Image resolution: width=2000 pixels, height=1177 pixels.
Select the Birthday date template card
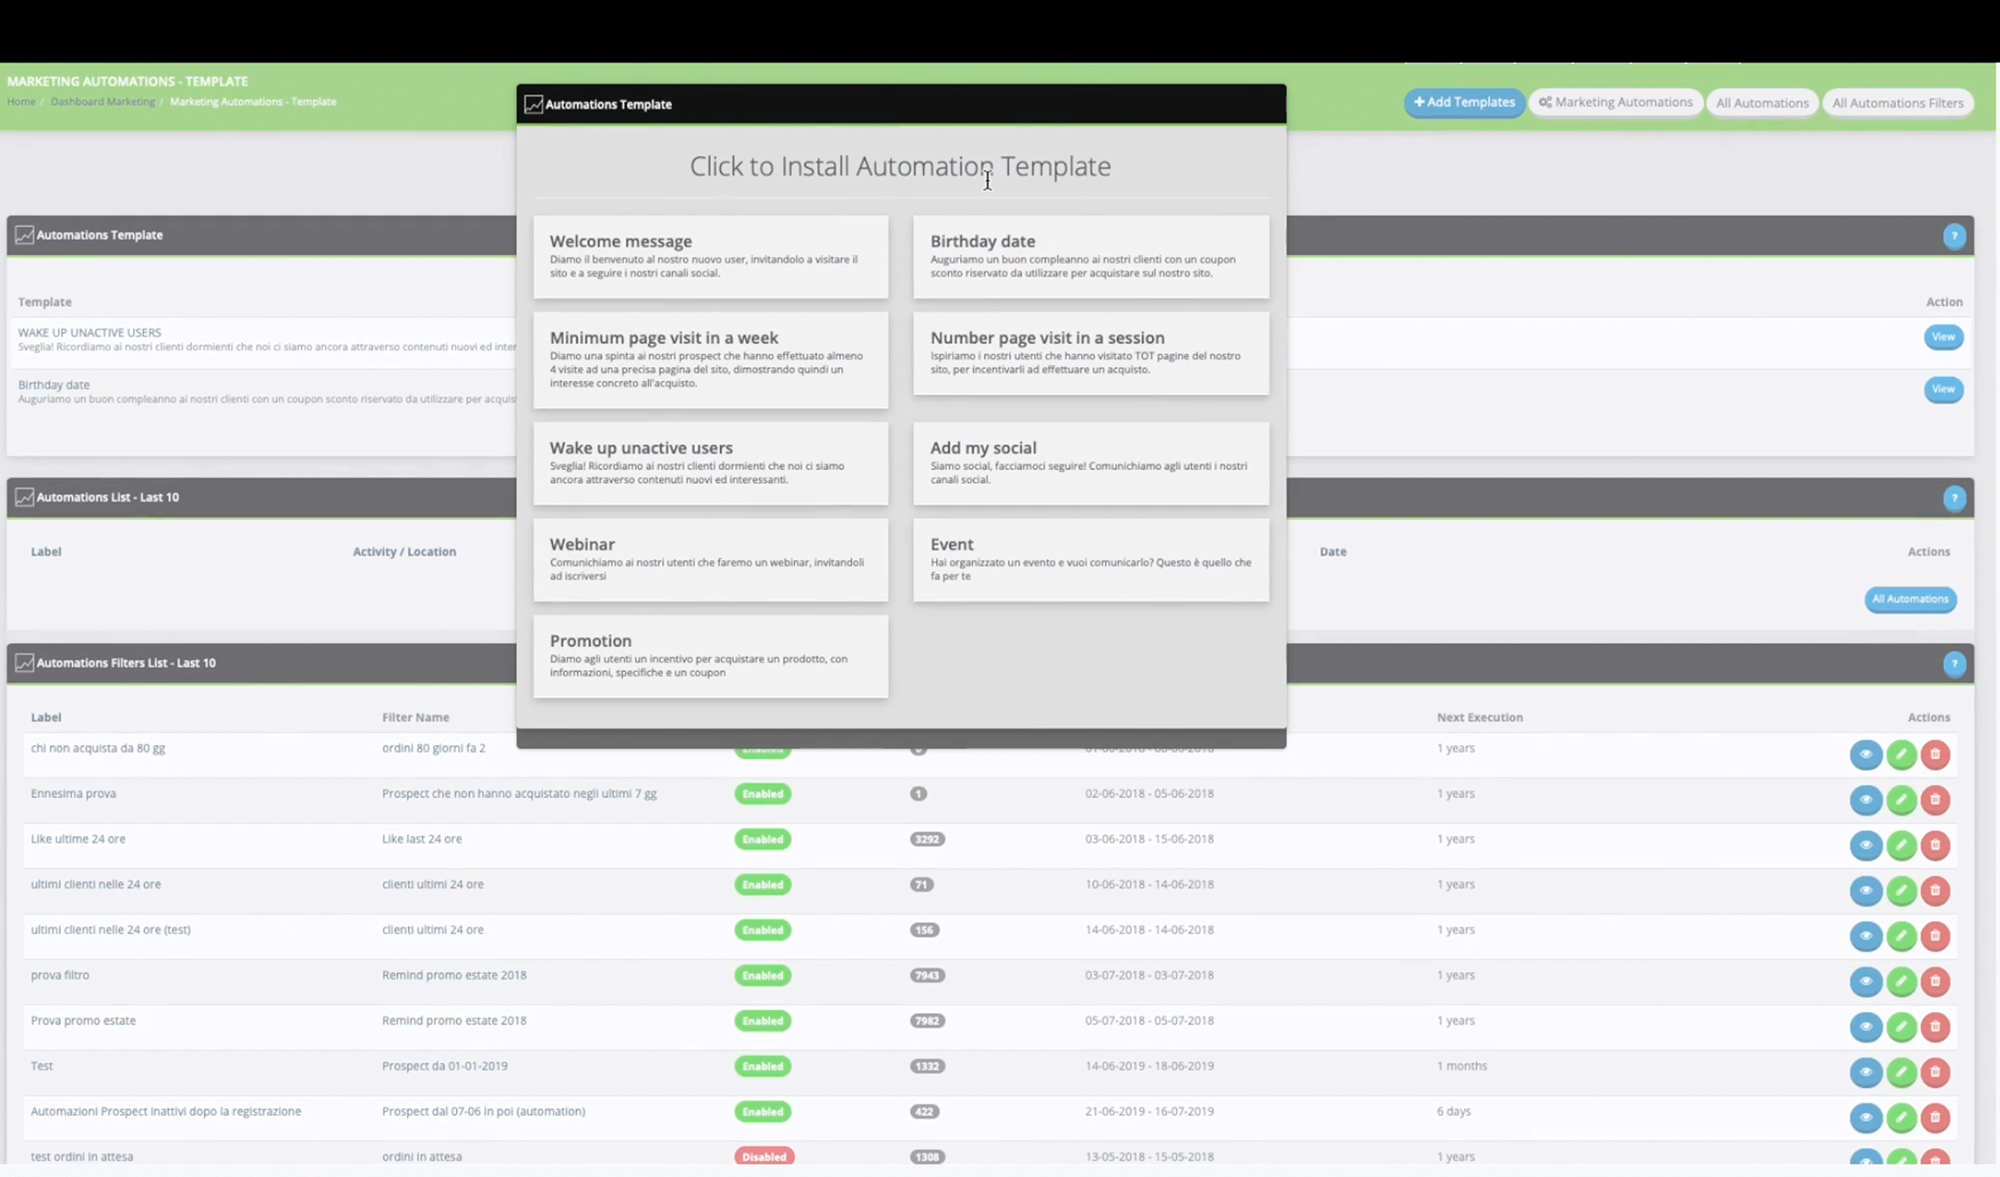(1090, 256)
